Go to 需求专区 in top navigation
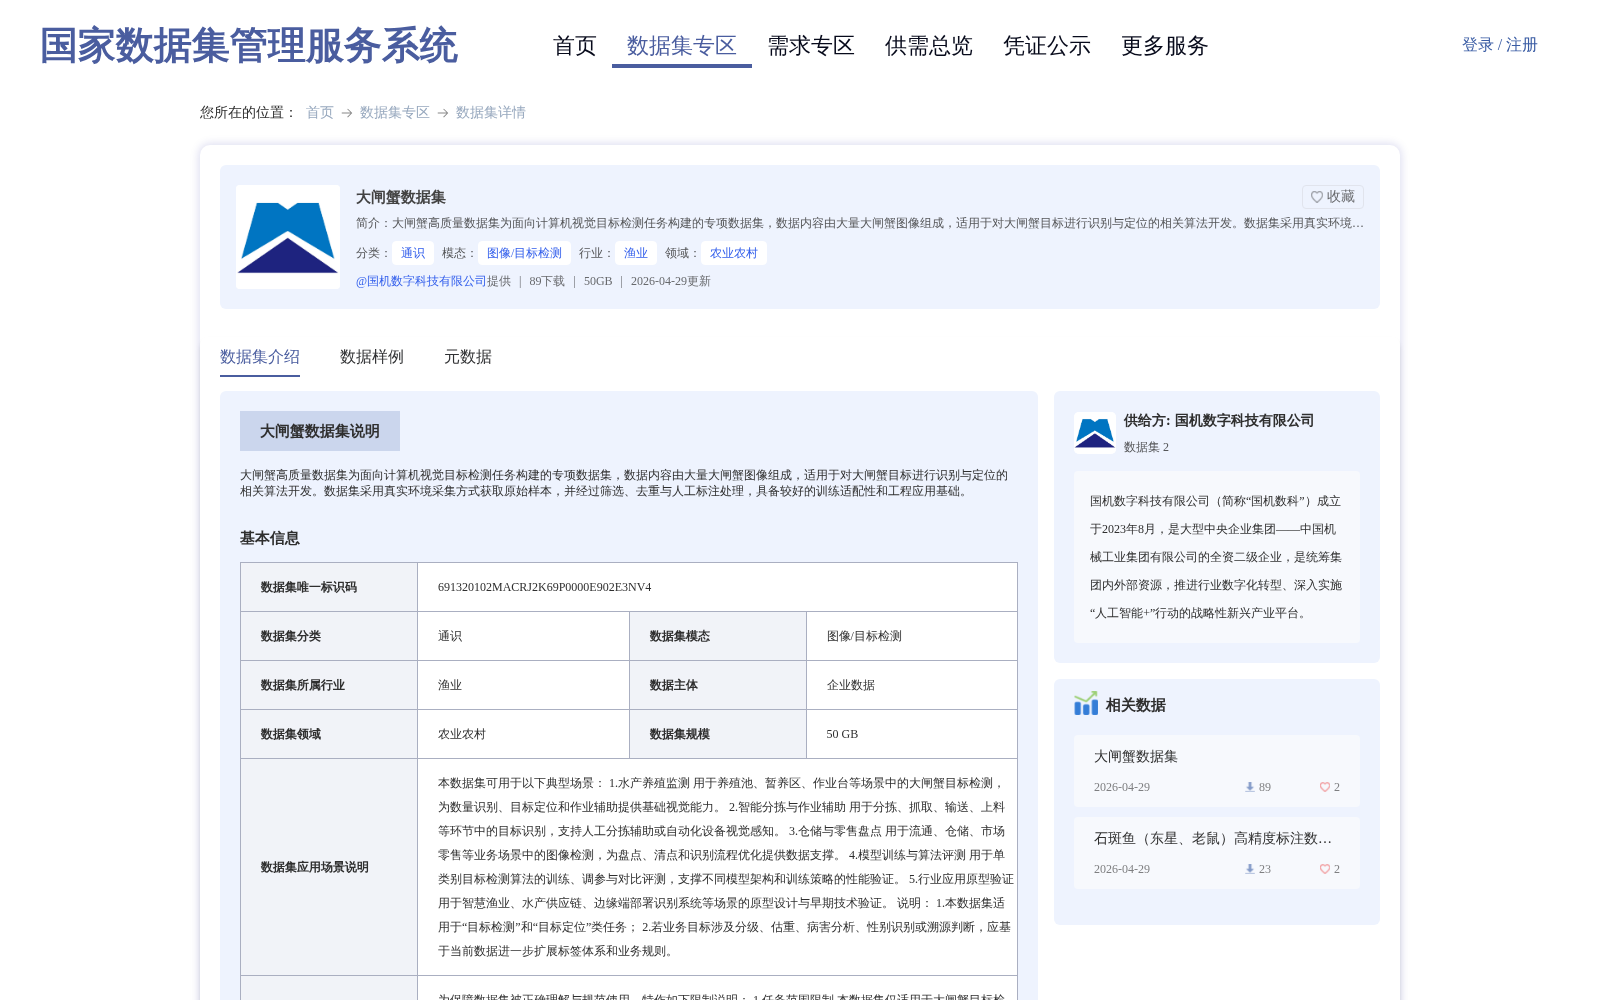This screenshot has height=1000, width=1600. 811,46
